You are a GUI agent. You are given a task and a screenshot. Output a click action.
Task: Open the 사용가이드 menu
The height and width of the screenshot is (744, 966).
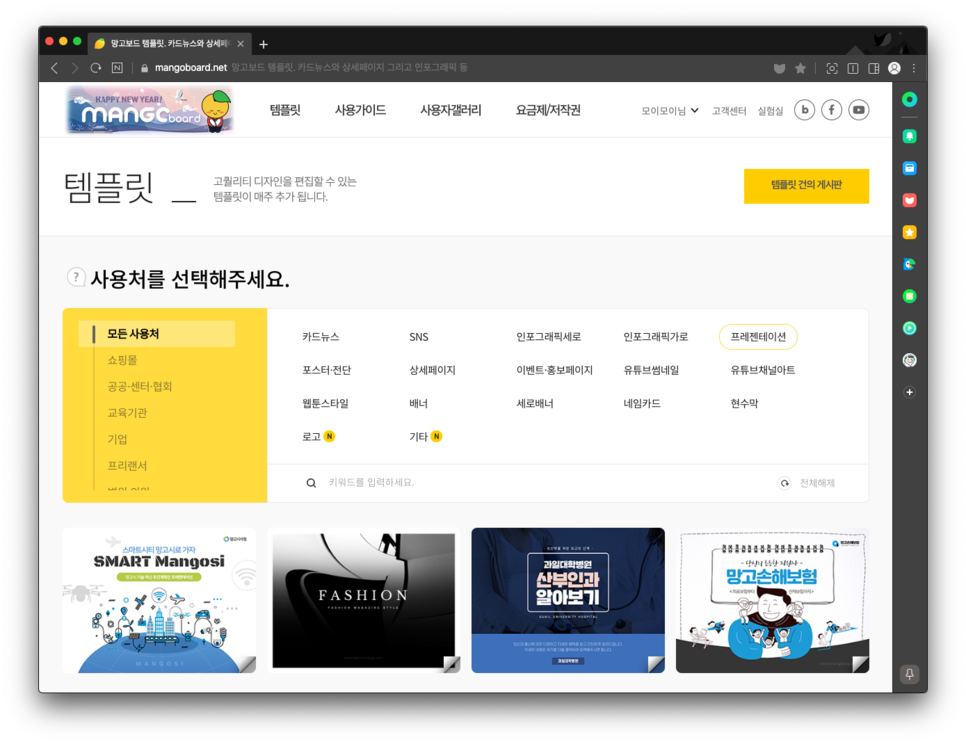click(x=360, y=110)
